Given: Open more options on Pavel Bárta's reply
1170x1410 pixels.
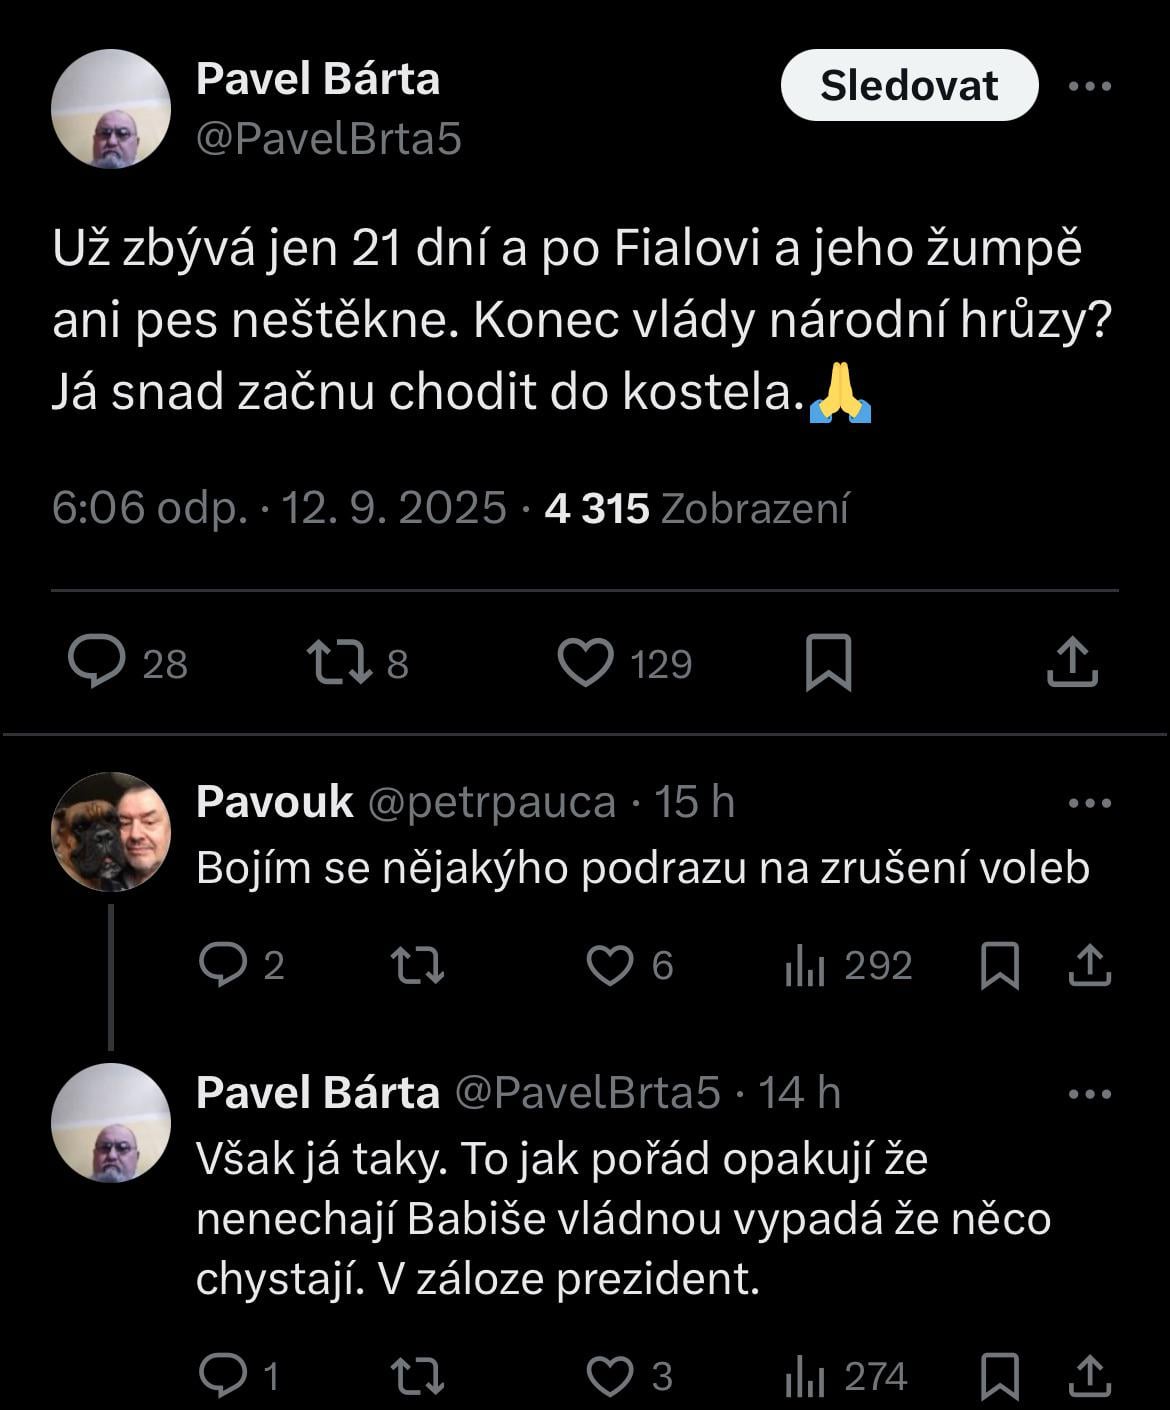Looking at the screenshot, I should pyautogui.click(x=1089, y=1094).
